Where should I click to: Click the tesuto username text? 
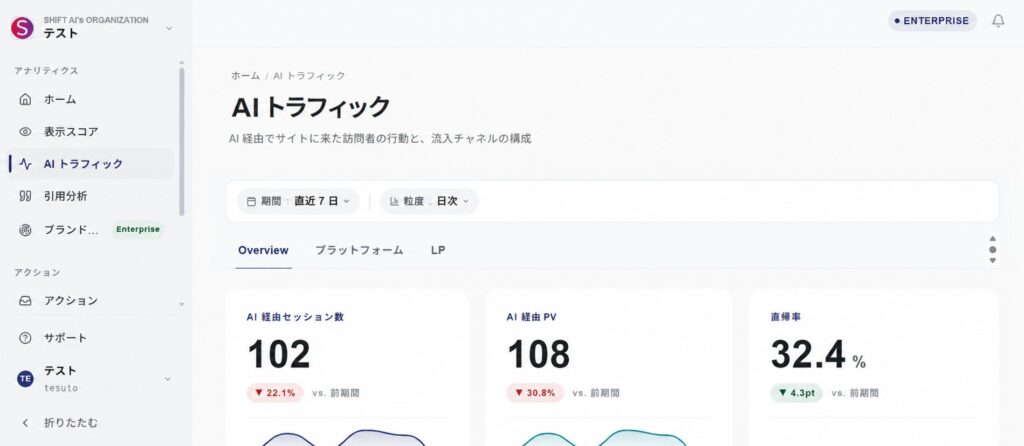61,388
